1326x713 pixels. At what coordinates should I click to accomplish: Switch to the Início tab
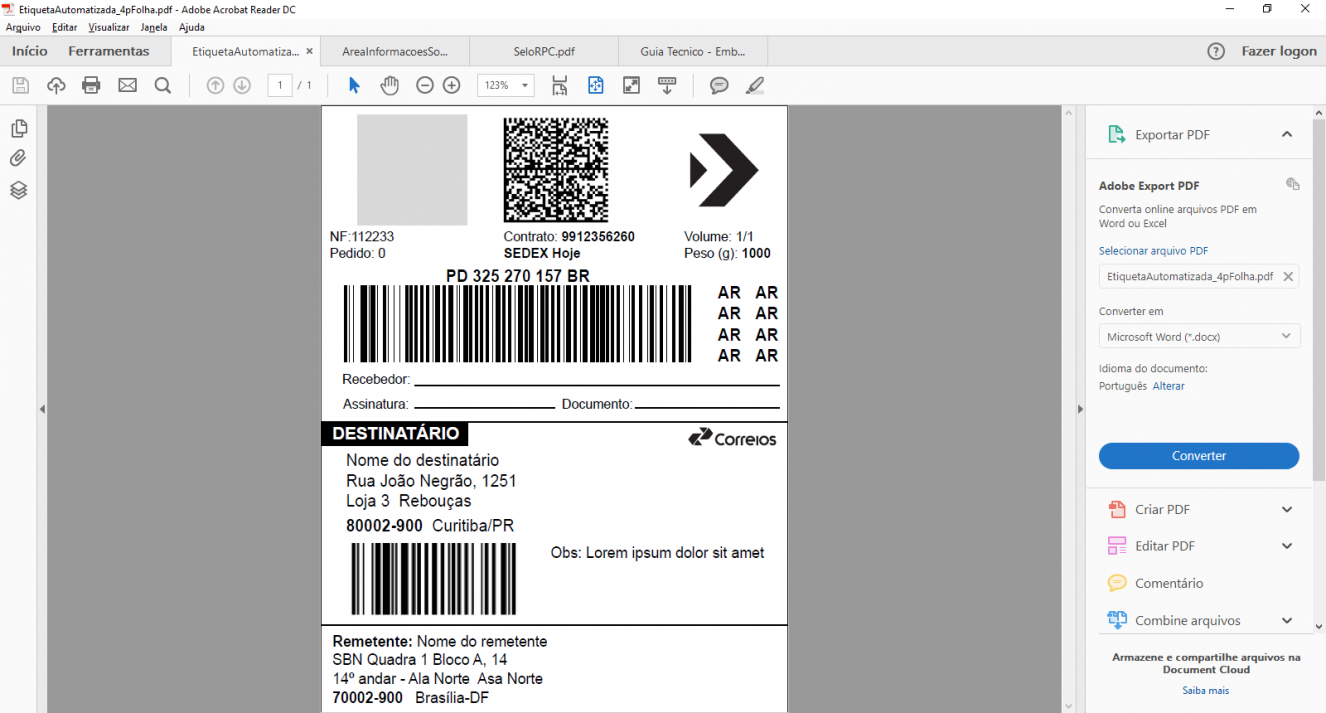(30, 51)
